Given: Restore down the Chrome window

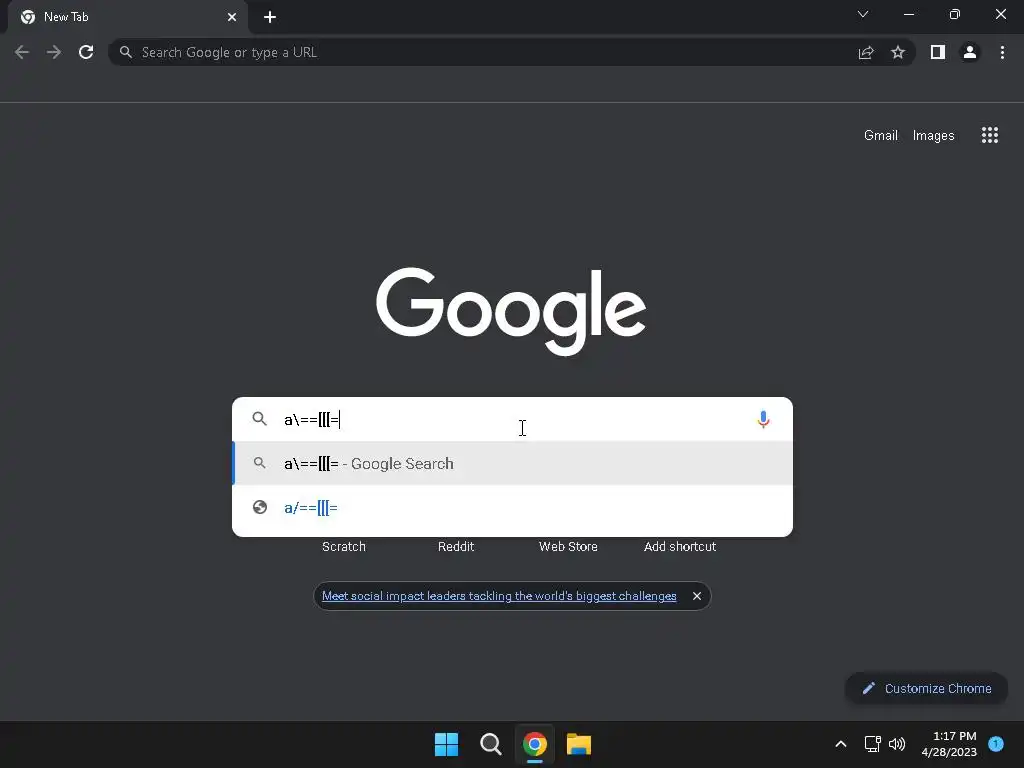Looking at the screenshot, I should tap(955, 14).
